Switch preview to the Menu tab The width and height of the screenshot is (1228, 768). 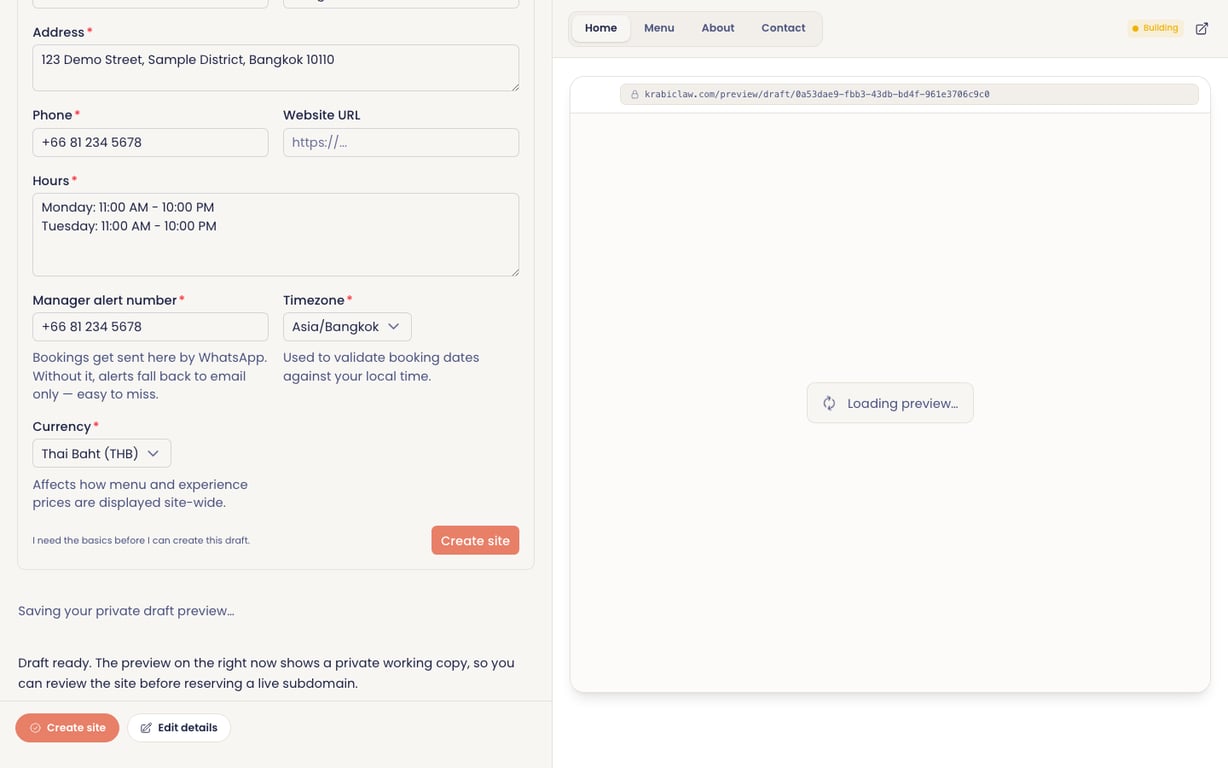[659, 28]
